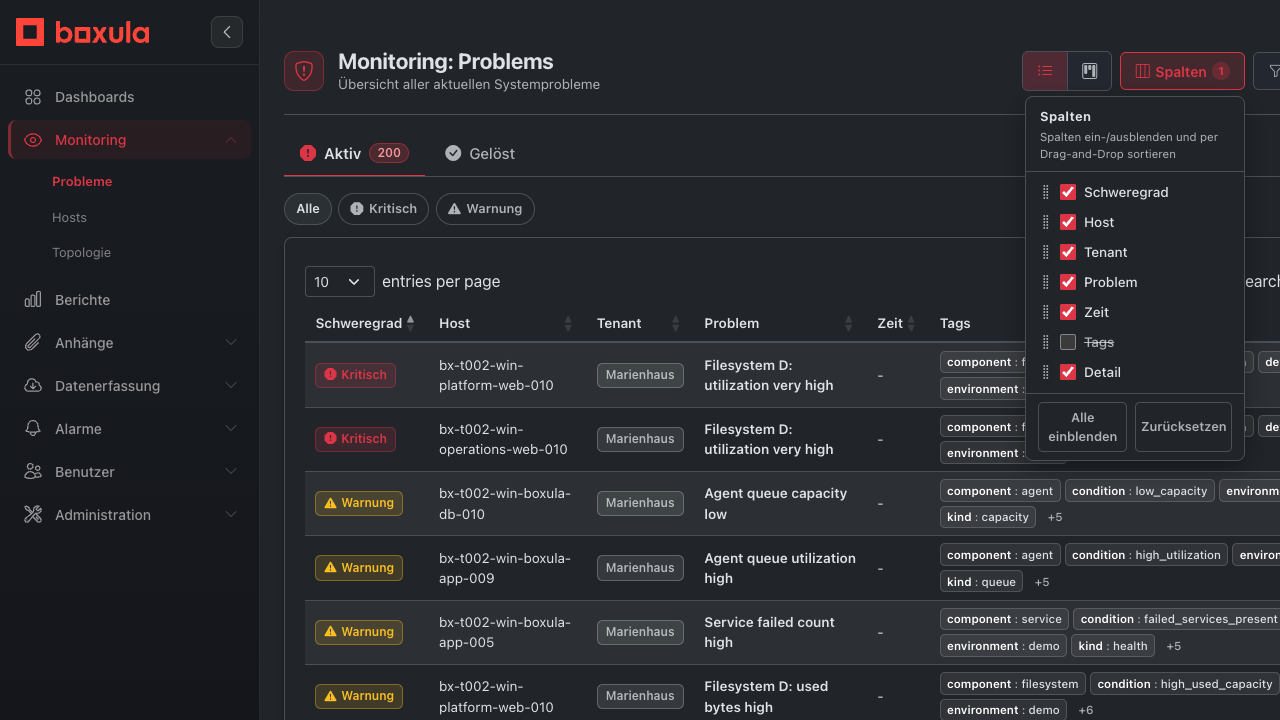Screen dimensions: 1280x720
Task: Filter problems by Kritisch
Action: (384, 209)
